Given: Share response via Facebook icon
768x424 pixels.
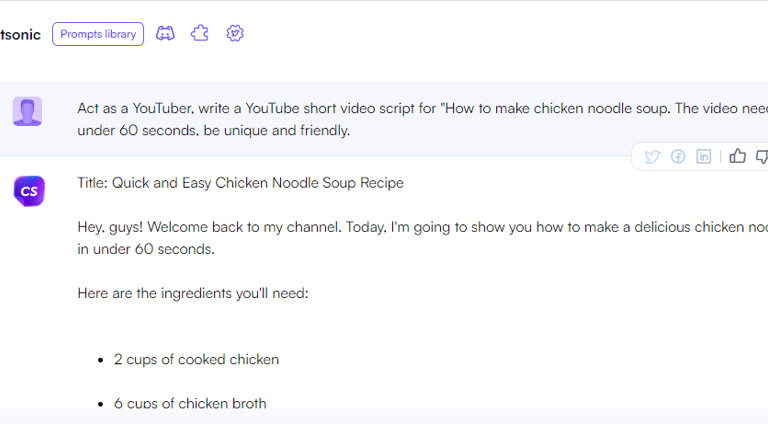Looking at the screenshot, I should (x=678, y=156).
